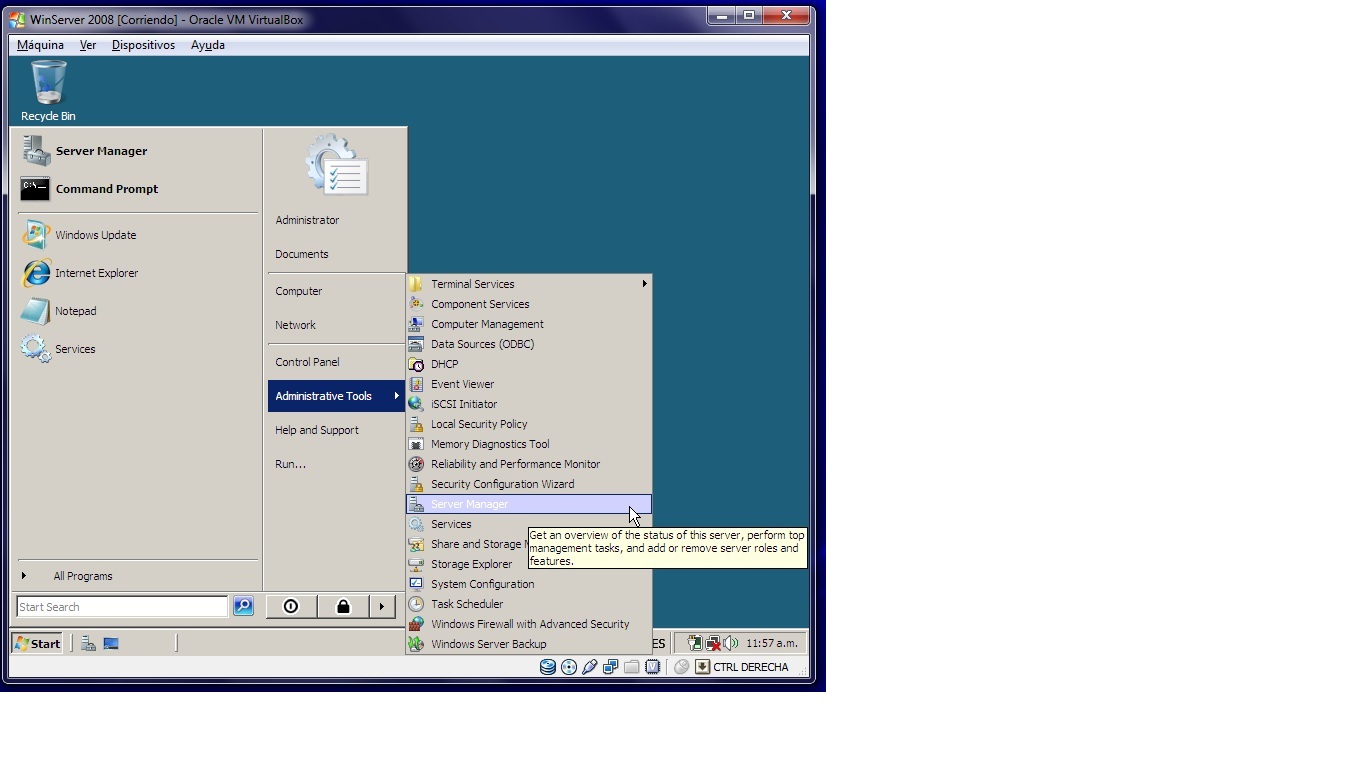Open the Terminal Services submenu

(x=529, y=284)
